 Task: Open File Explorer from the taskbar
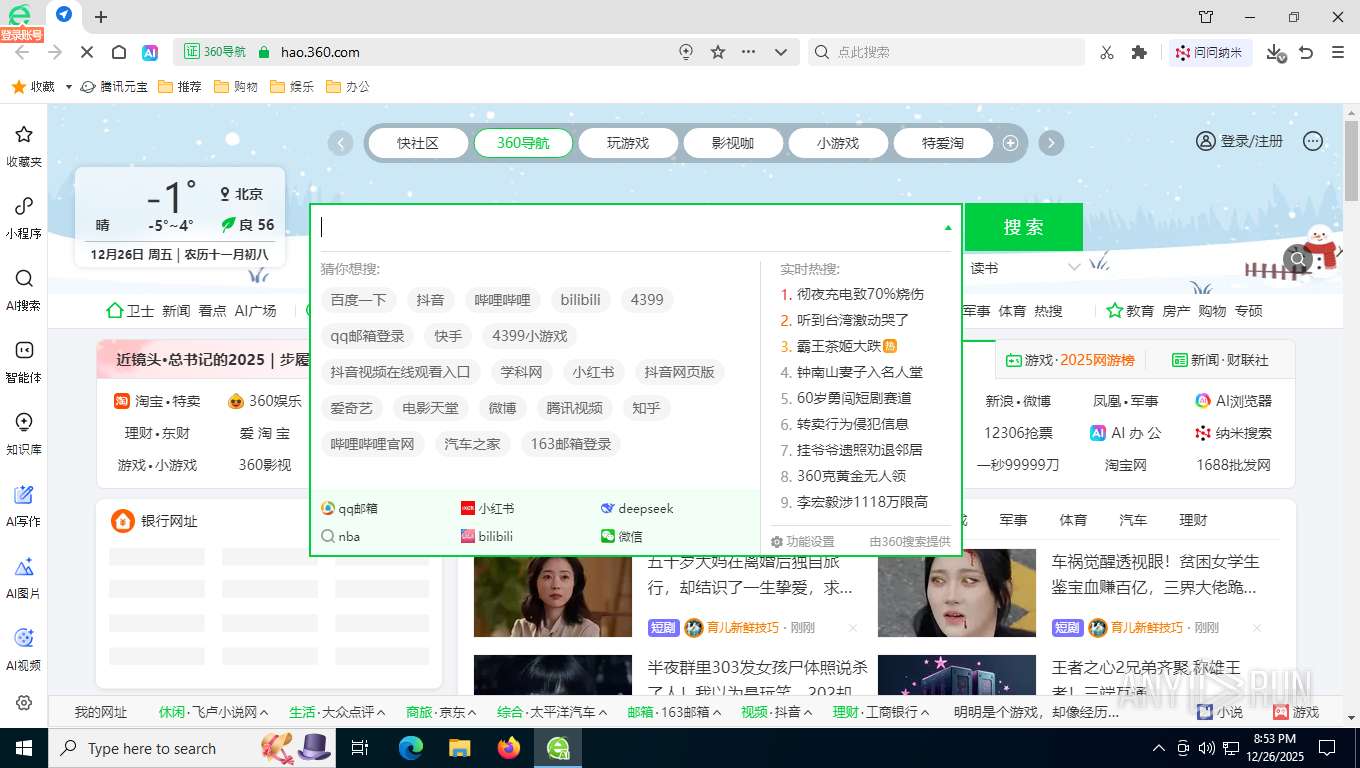click(459, 747)
